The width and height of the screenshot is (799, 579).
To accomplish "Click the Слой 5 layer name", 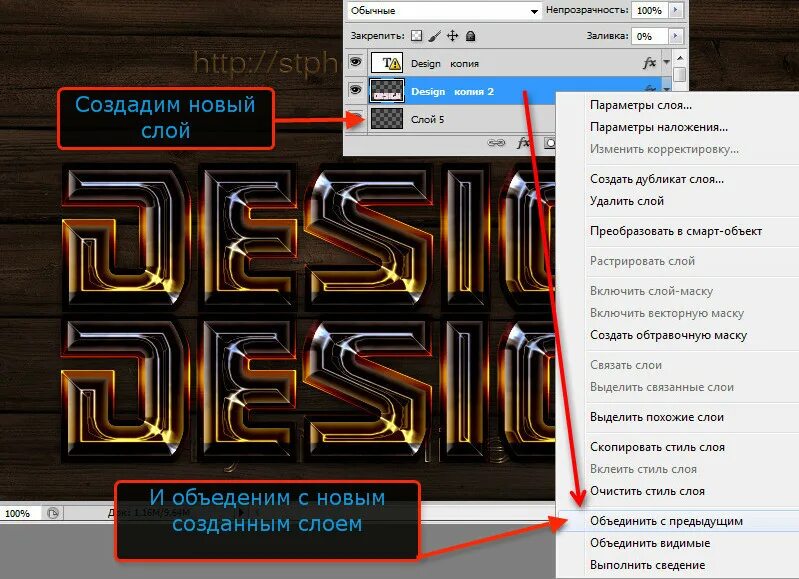I will pyautogui.click(x=428, y=119).
